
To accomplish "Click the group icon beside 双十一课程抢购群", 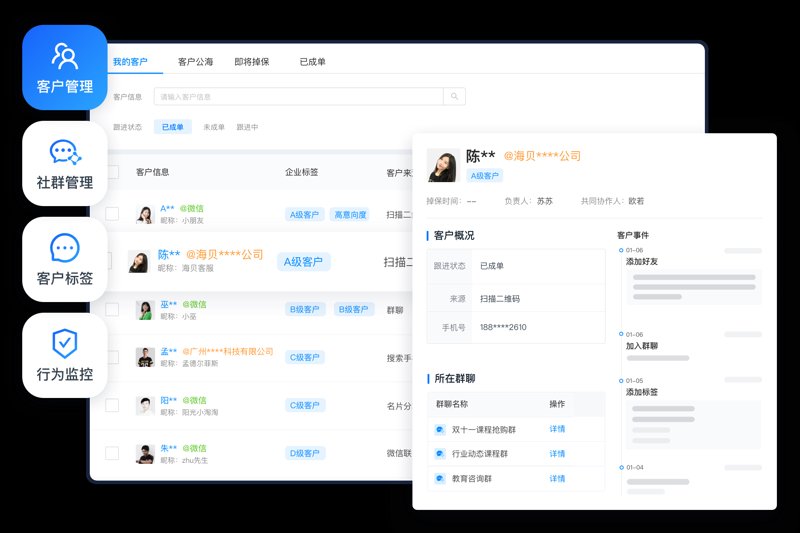I will (439, 429).
